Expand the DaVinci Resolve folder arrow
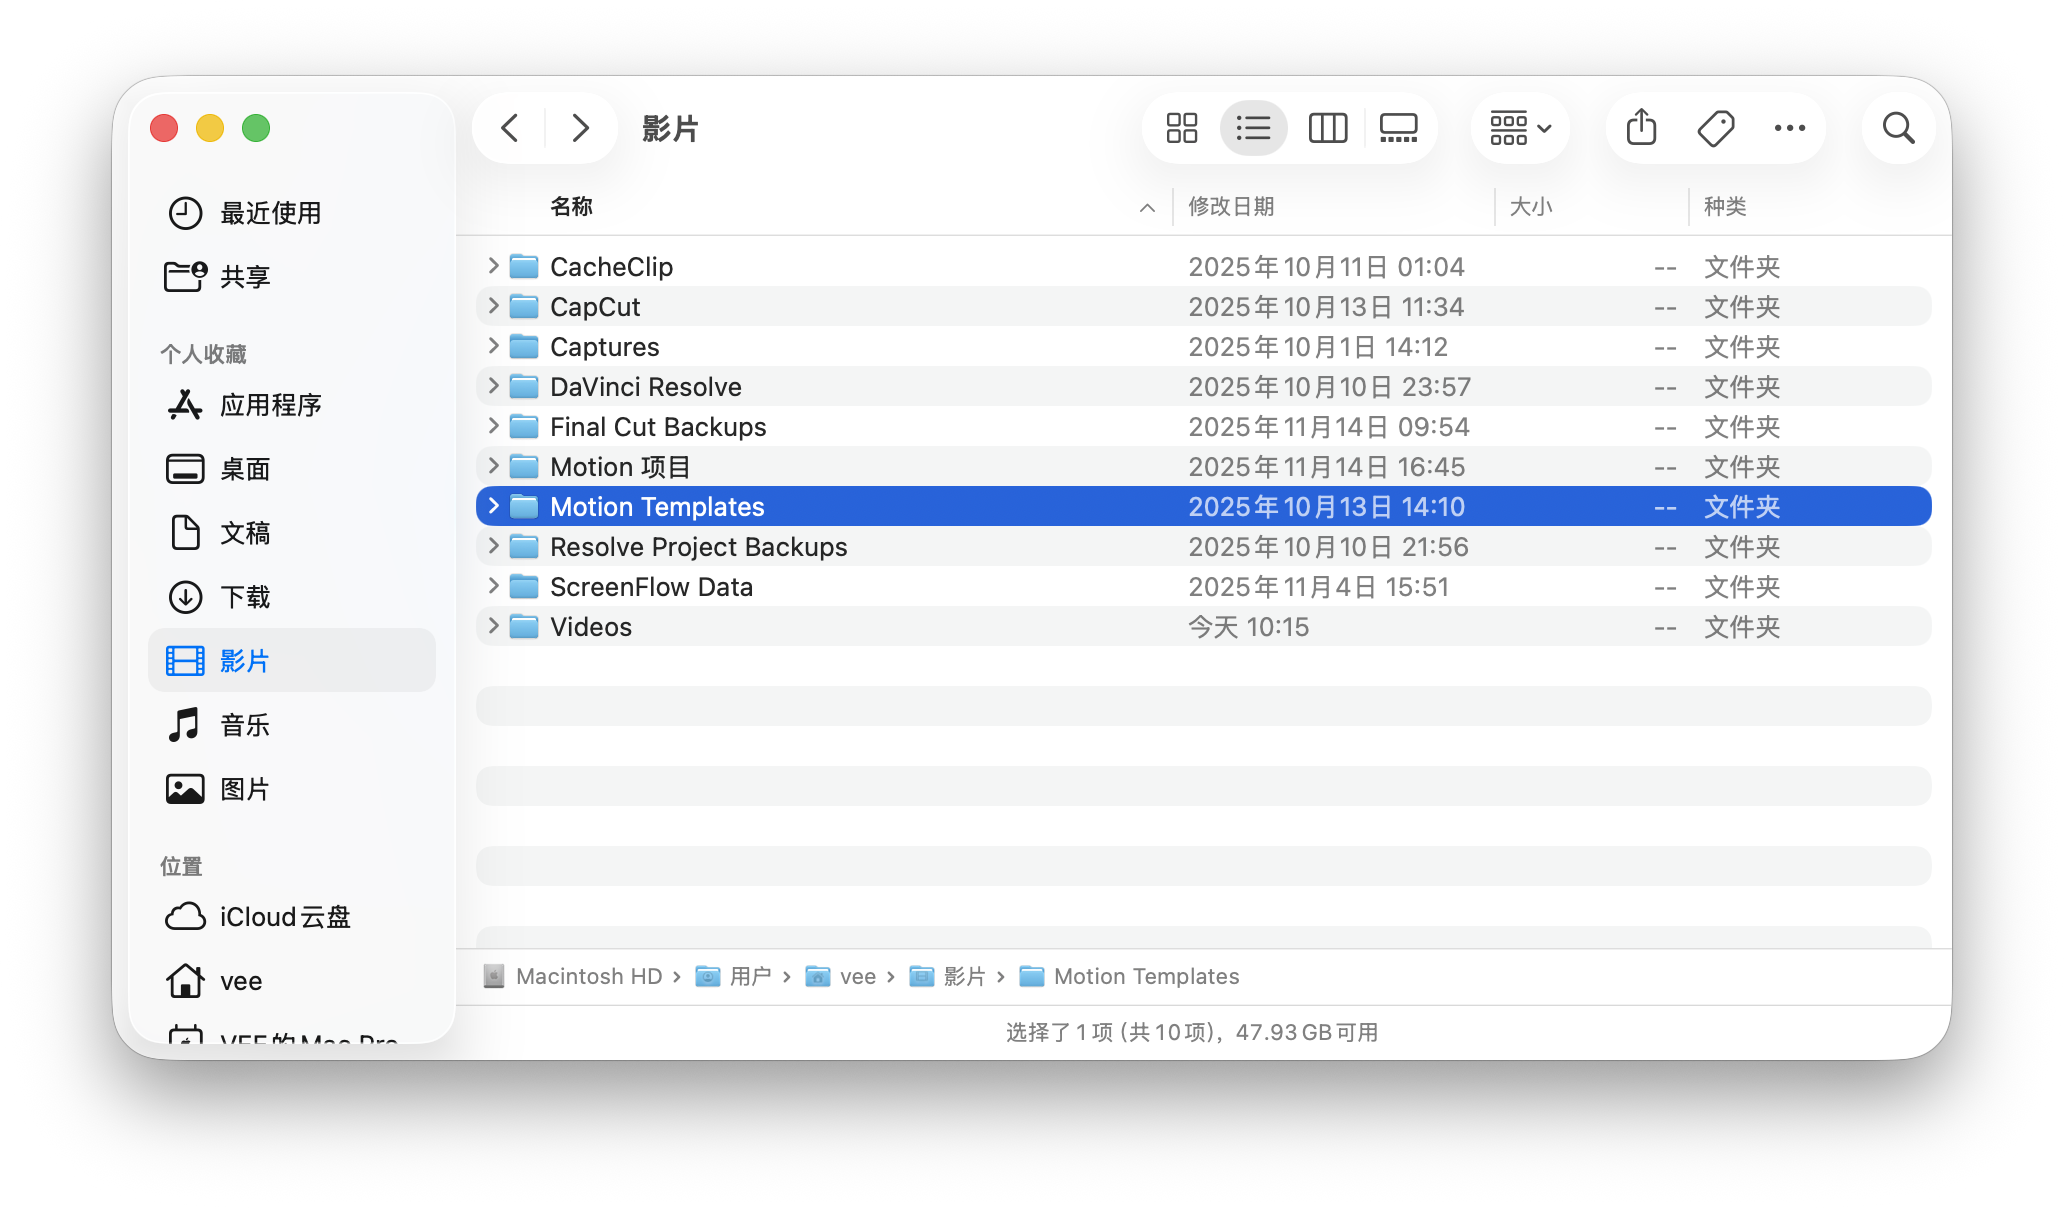2064x1208 pixels. click(493, 386)
